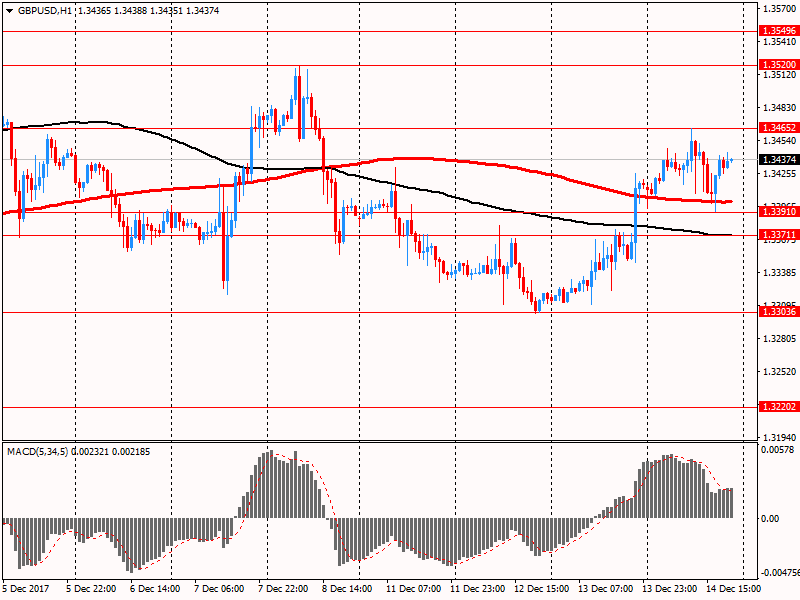
Task: Select the 1.35496 price level label
Action: tap(779, 31)
